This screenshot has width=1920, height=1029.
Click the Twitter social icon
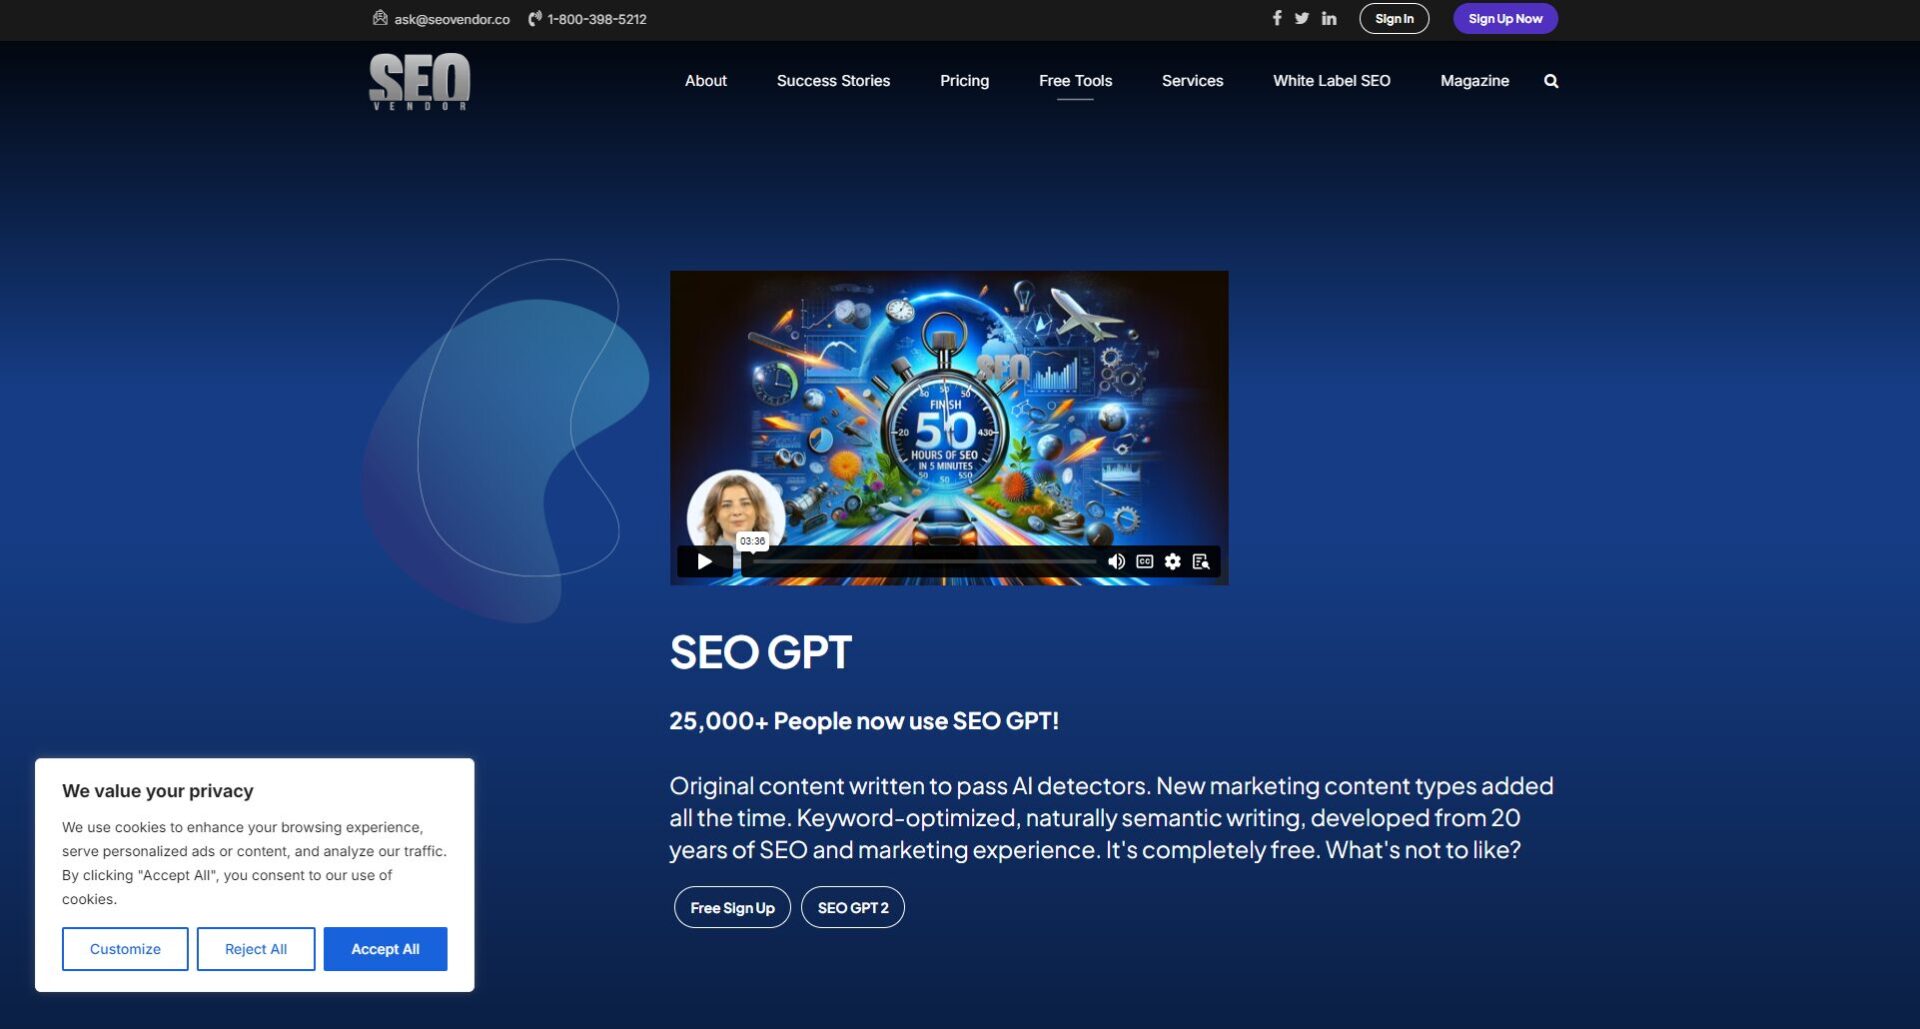[1302, 18]
